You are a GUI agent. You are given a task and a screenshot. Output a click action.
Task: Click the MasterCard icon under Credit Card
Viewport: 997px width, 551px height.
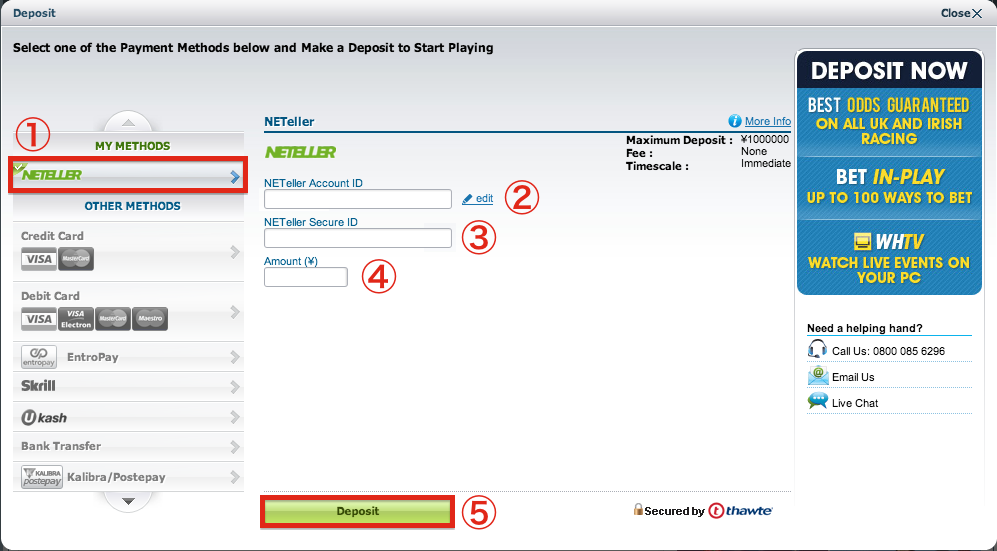[76, 259]
